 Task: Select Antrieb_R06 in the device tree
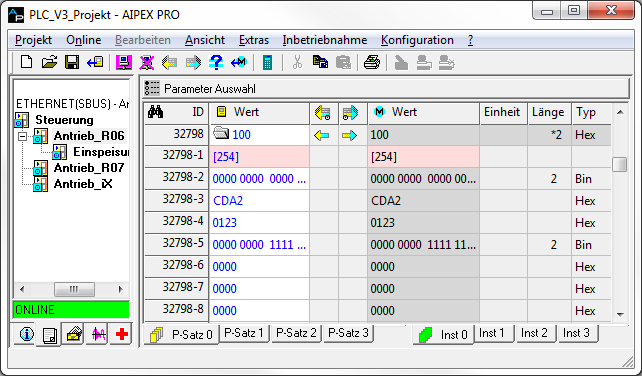[89, 136]
